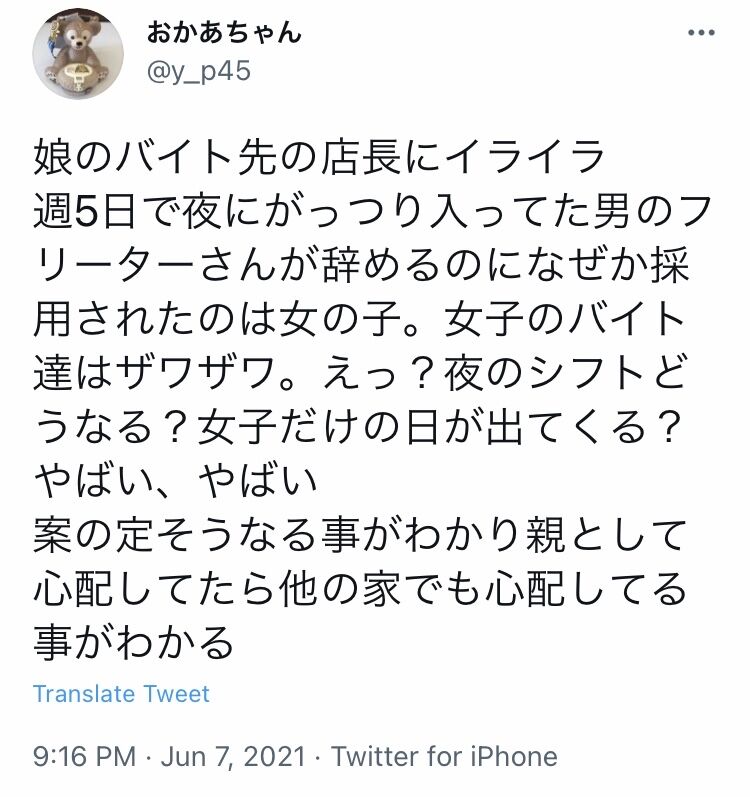Image resolution: width=750 pixels, height=797 pixels.
Task: Click the 9:16 PM timestamp
Action: (x=85, y=756)
